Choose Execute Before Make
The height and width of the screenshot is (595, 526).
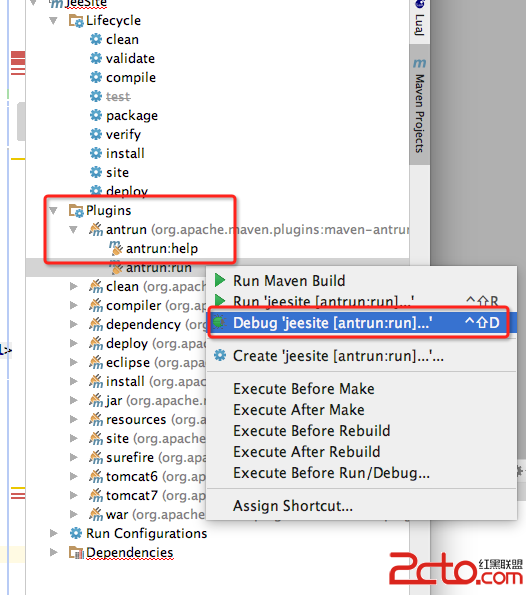(361, 389)
